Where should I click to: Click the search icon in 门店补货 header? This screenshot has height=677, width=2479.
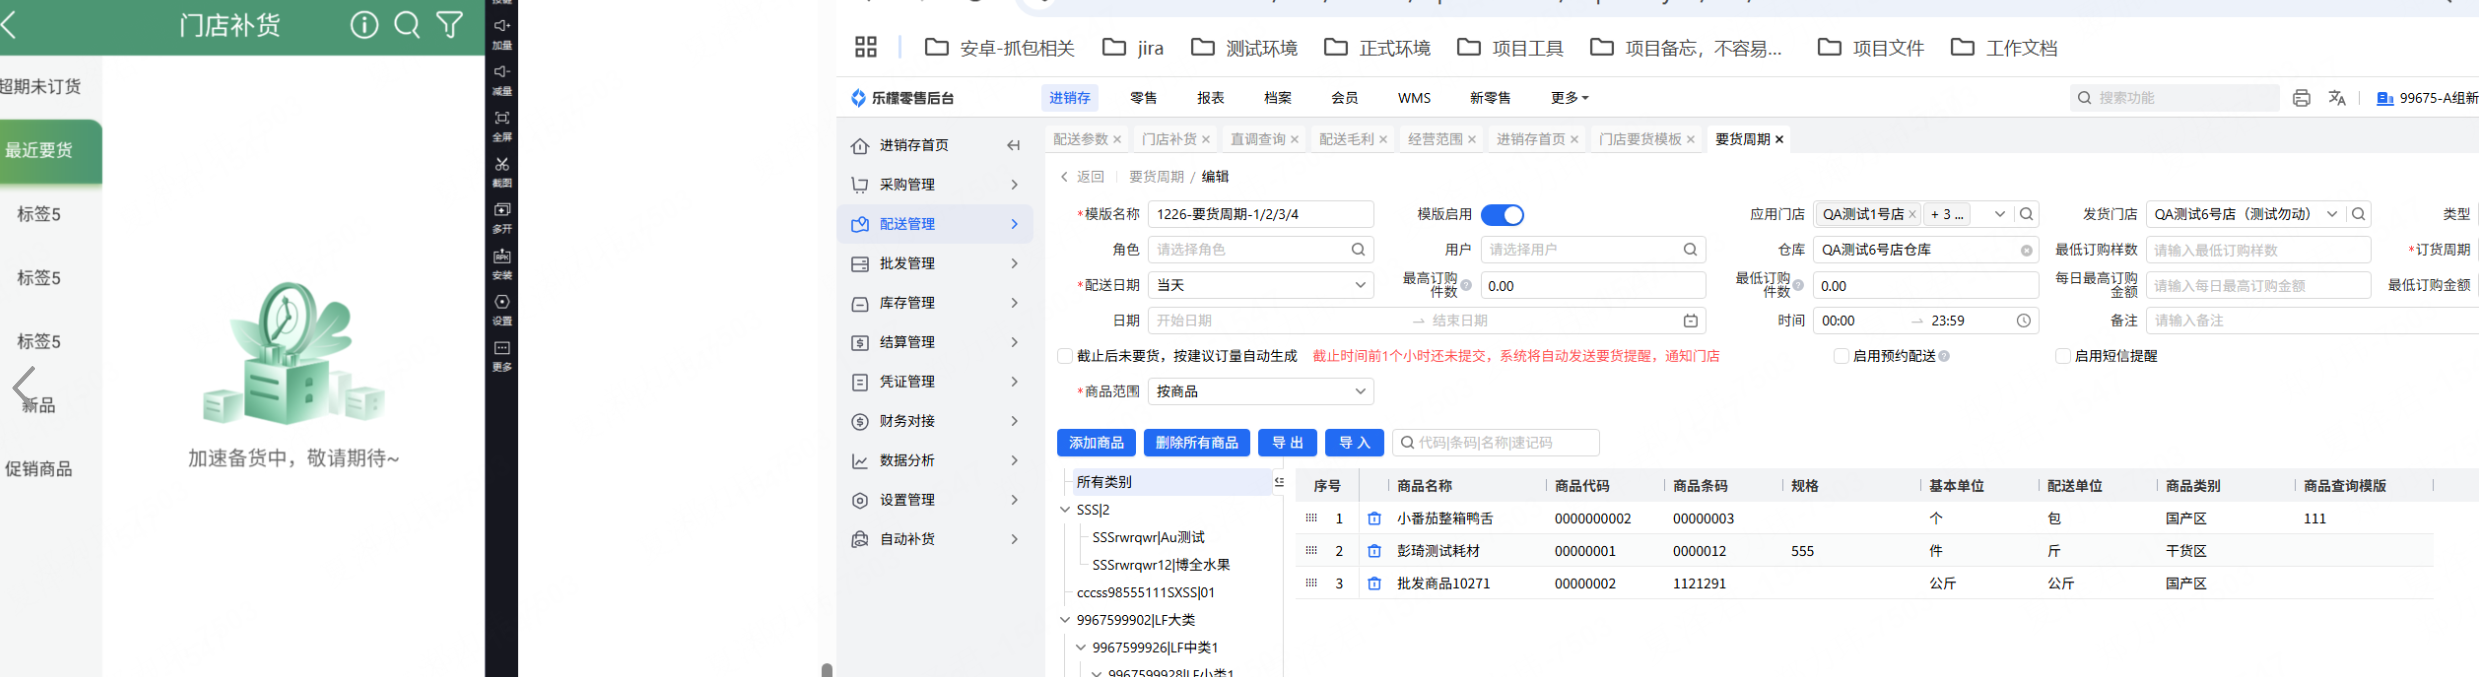coord(407,24)
